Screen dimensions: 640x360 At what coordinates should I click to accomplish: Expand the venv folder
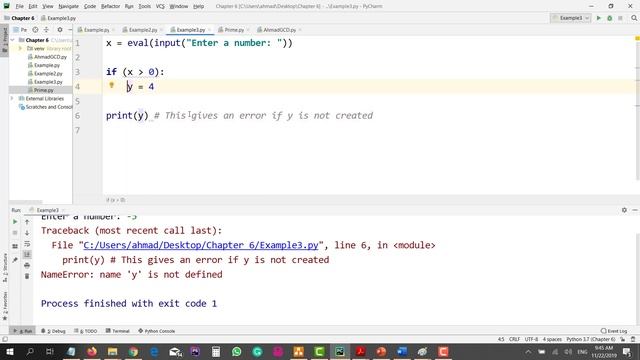coord(20,49)
